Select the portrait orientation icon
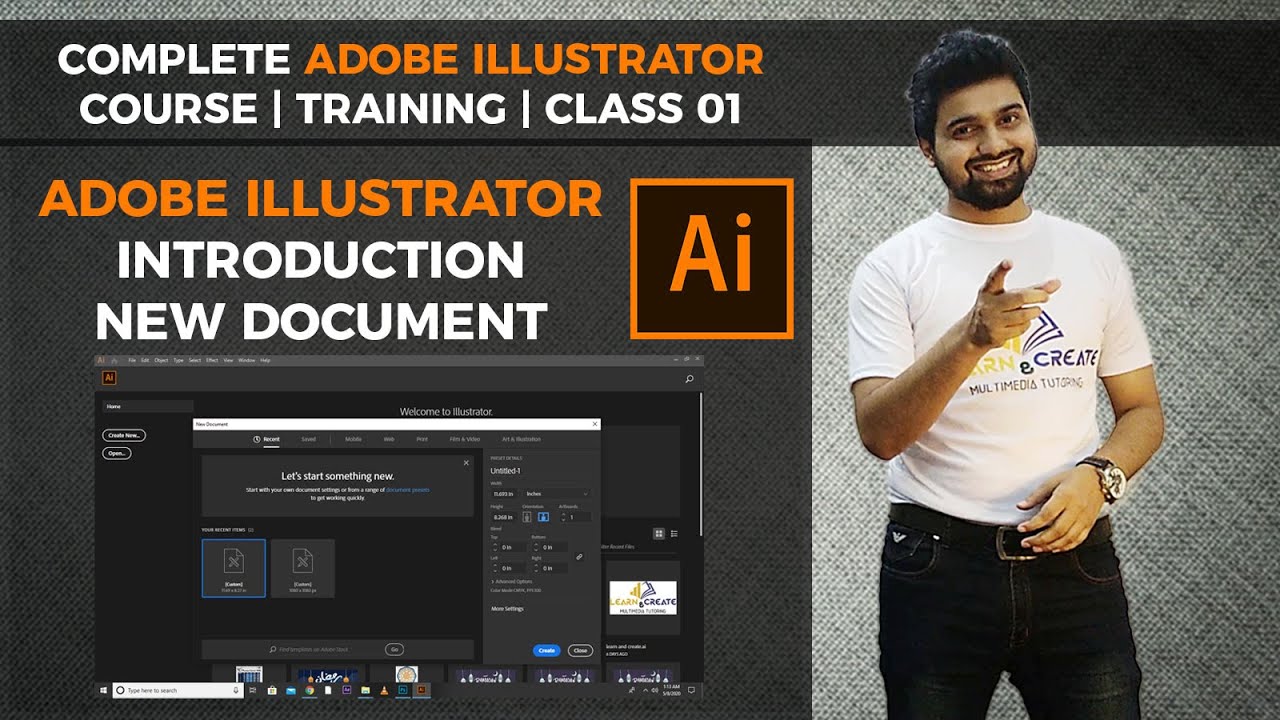 click(x=527, y=517)
